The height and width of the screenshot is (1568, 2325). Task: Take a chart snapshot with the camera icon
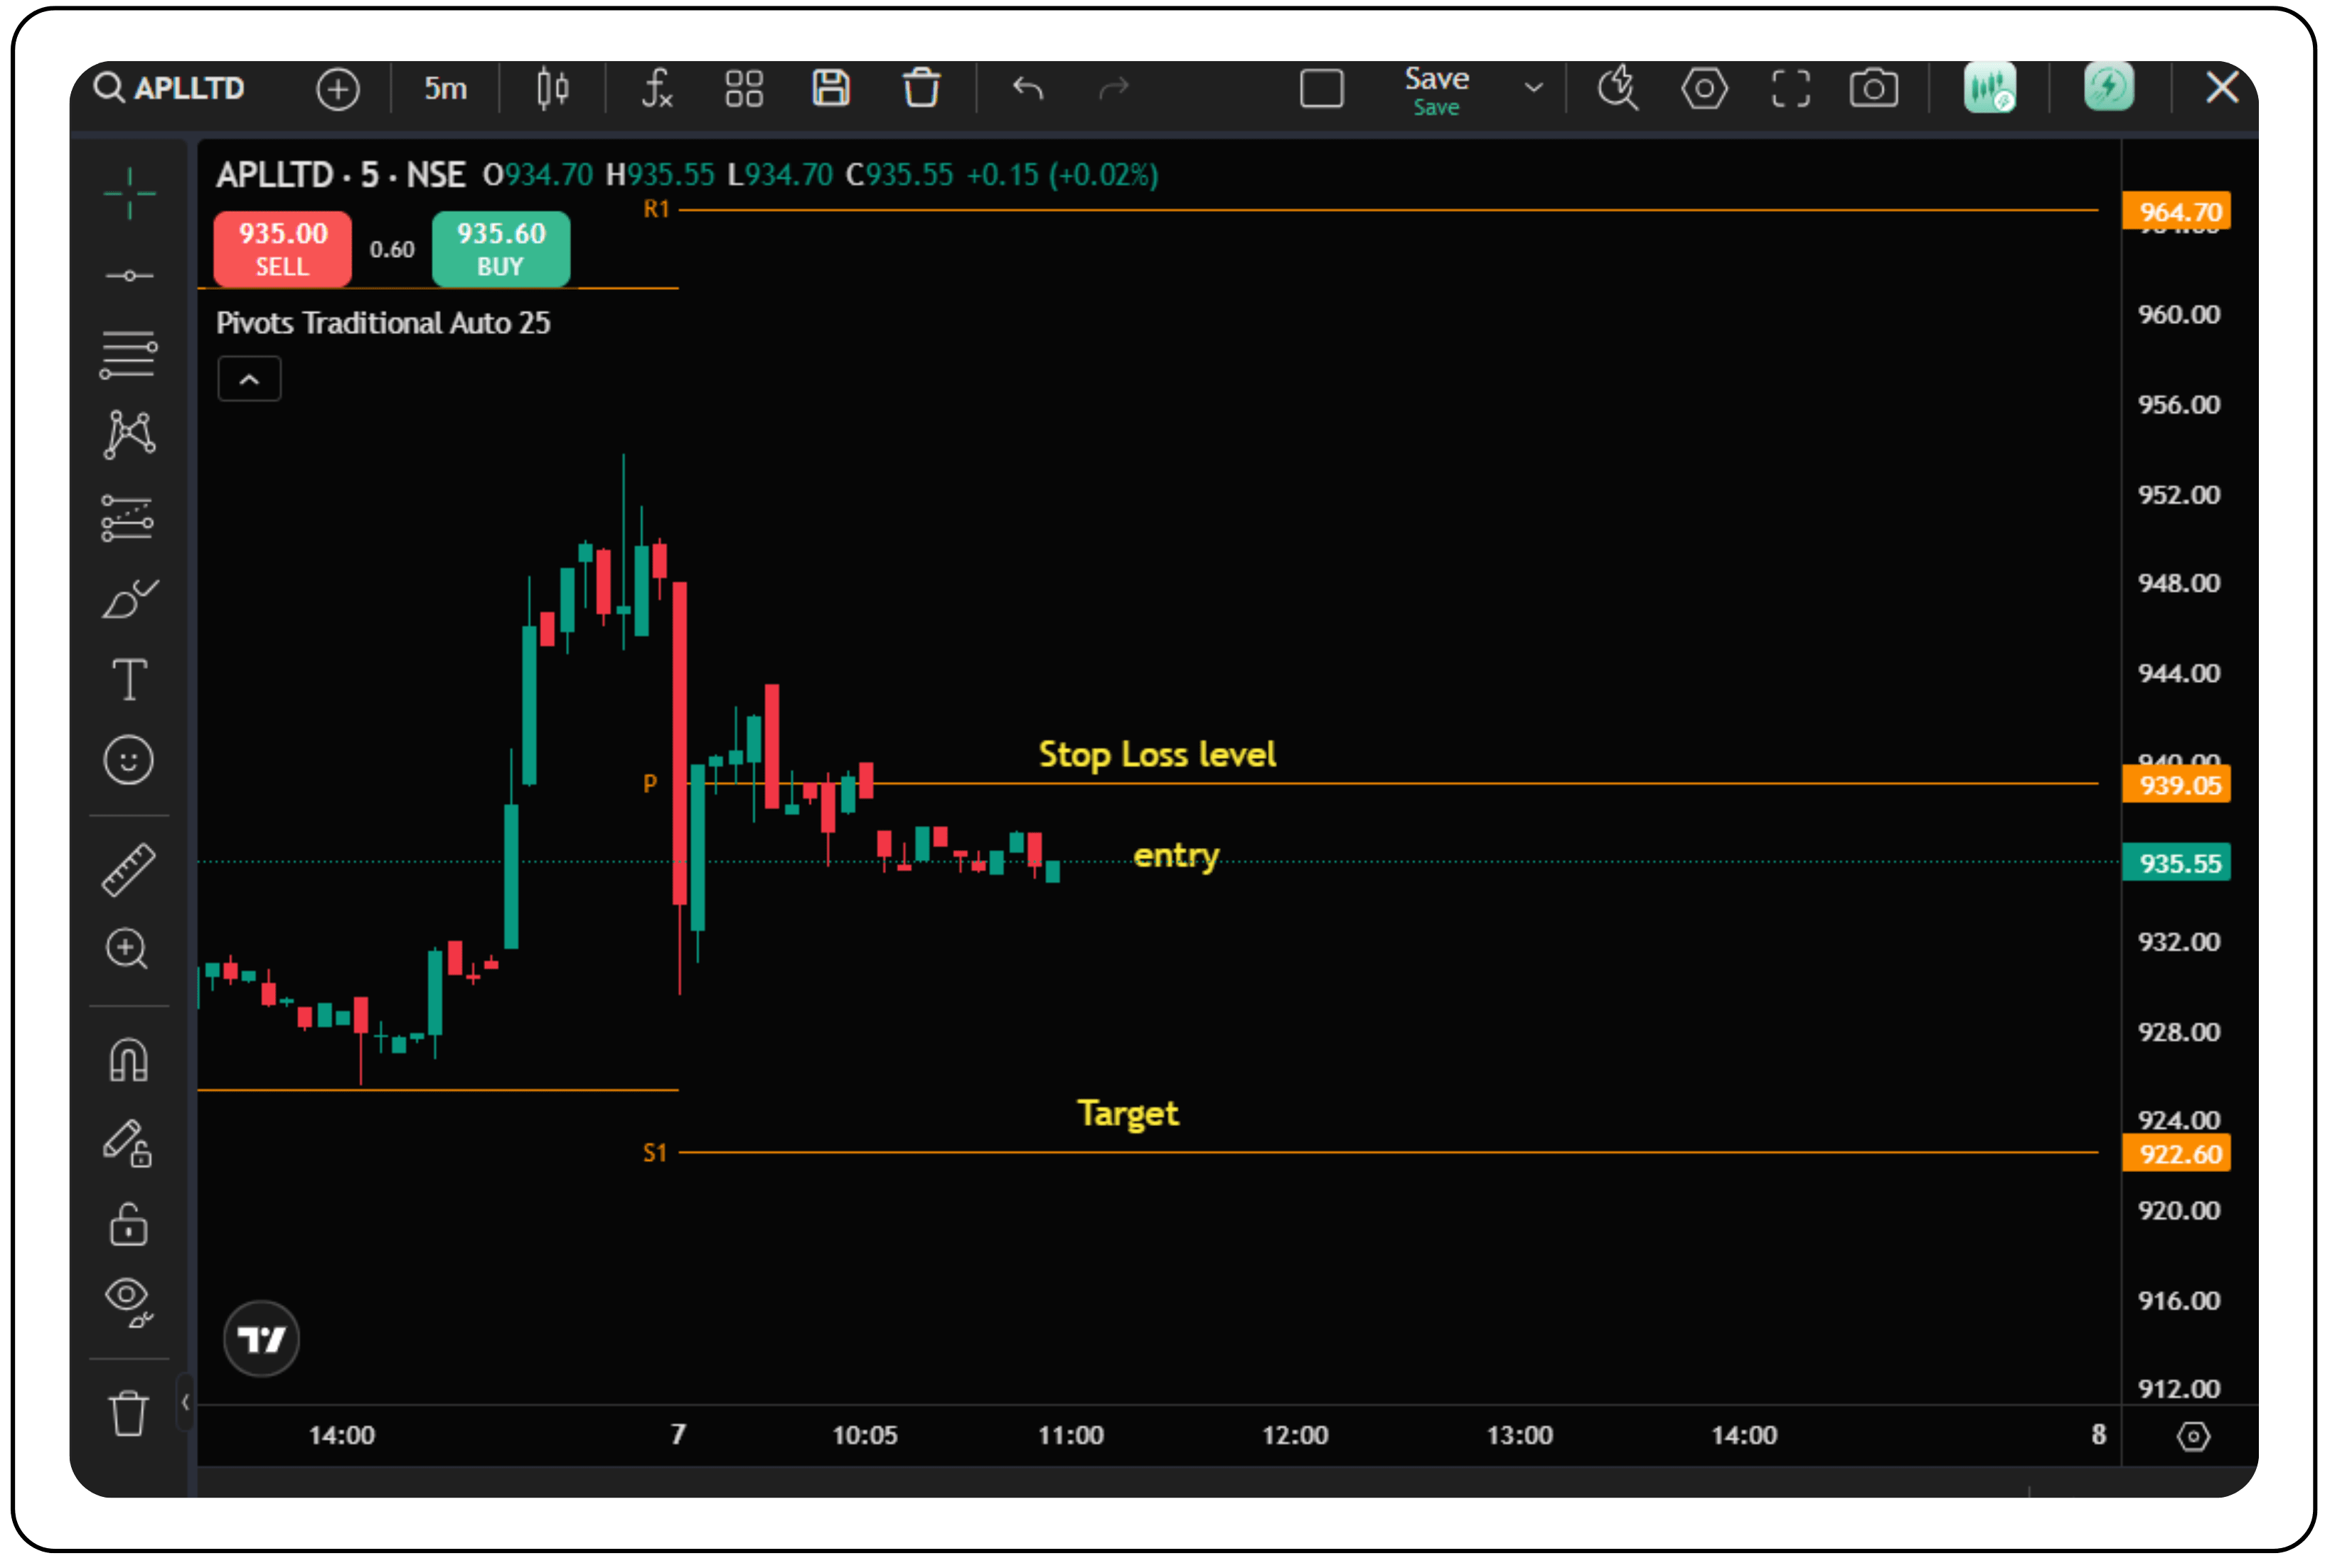click(x=1873, y=88)
